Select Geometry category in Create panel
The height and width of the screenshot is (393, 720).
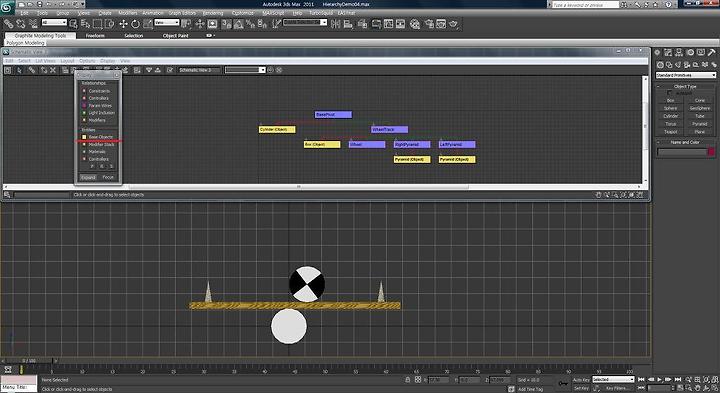660,65
